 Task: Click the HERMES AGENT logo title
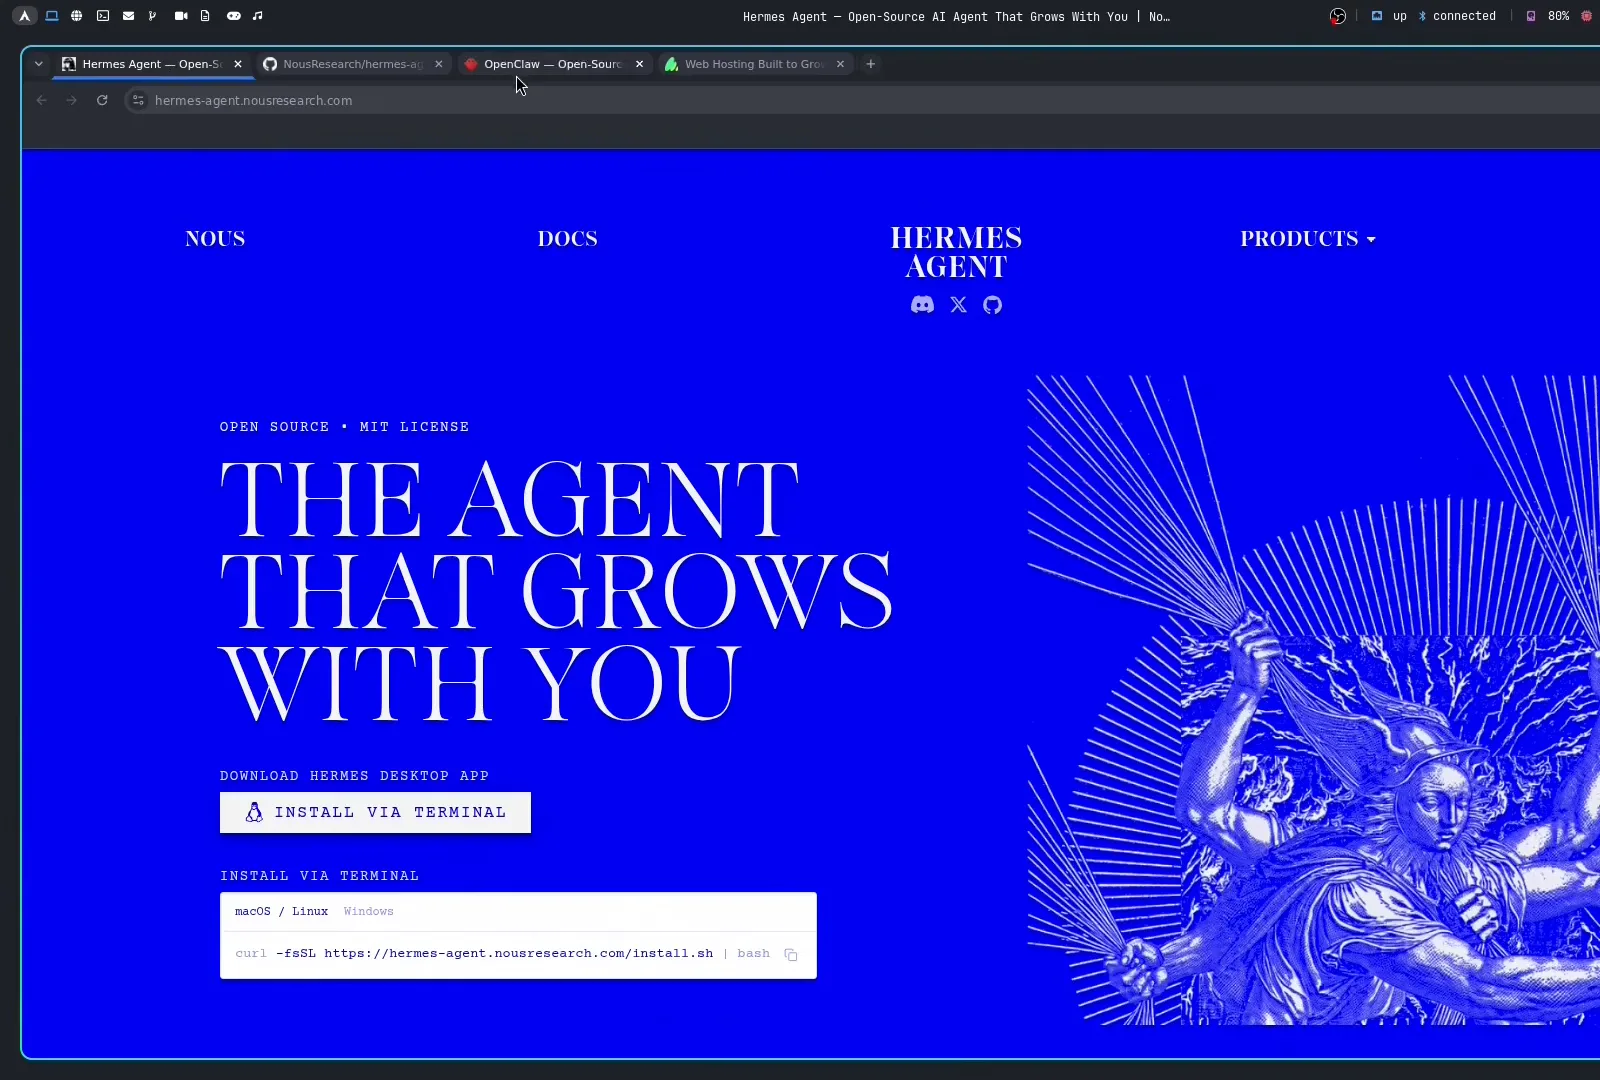pyautogui.click(x=956, y=252)
